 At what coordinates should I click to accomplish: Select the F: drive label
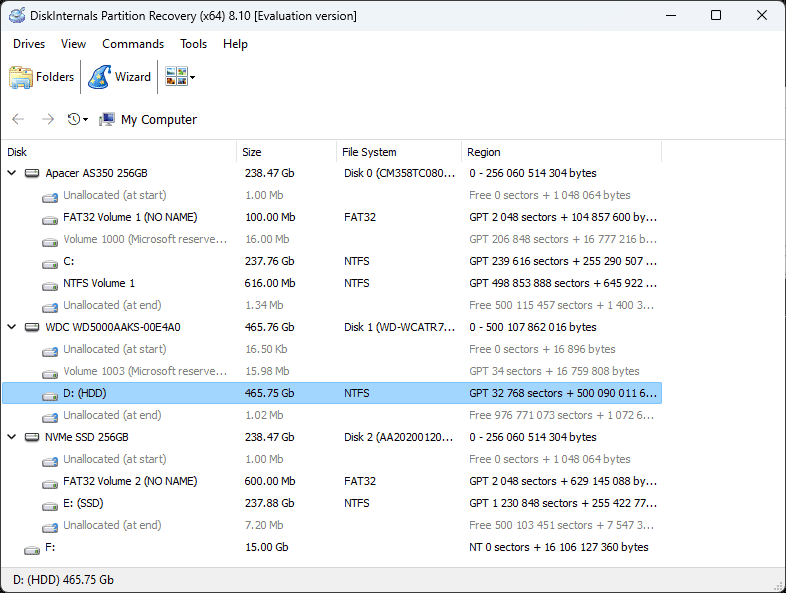point(50,547)
